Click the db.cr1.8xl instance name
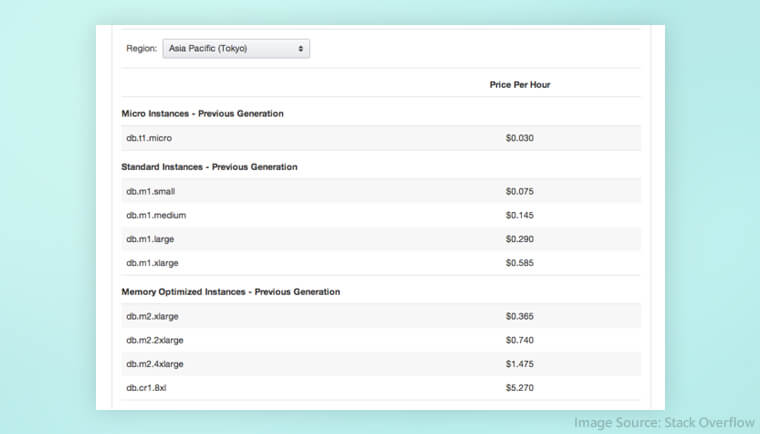 [147, 388]
